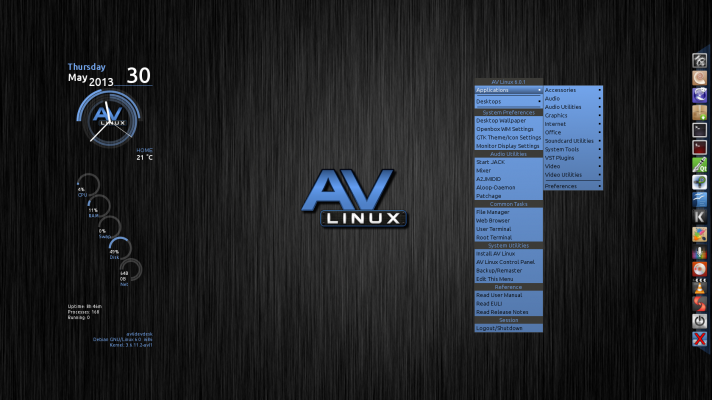Screen dimensions: 712x400
Task: Expand the Internet submenu
Action: (x=573, y=124)
